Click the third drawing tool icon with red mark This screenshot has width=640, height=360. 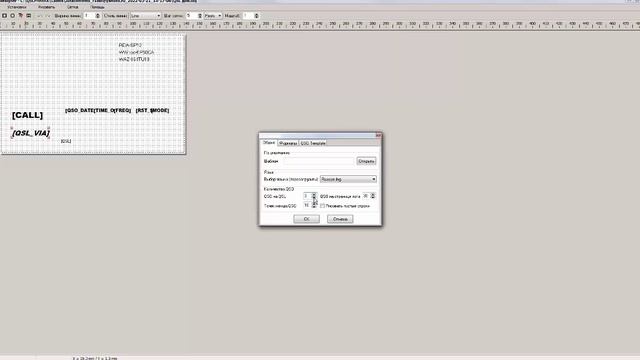pyautogui.click(x=20, y=16)
